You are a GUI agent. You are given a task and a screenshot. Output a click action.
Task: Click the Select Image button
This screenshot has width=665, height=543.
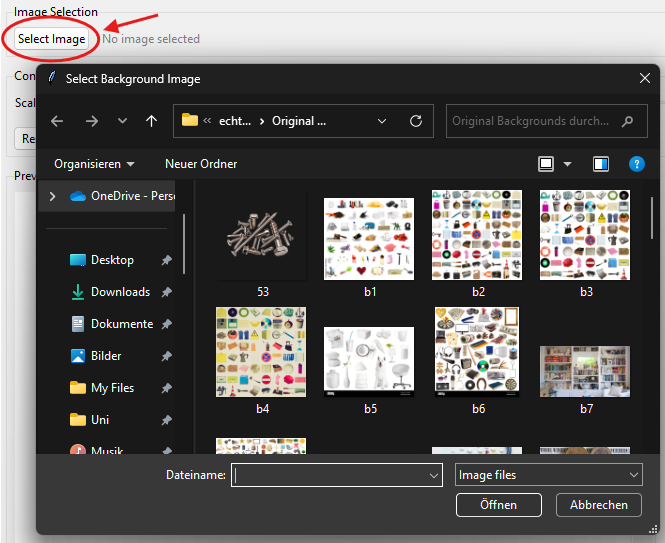click(51, 39)
